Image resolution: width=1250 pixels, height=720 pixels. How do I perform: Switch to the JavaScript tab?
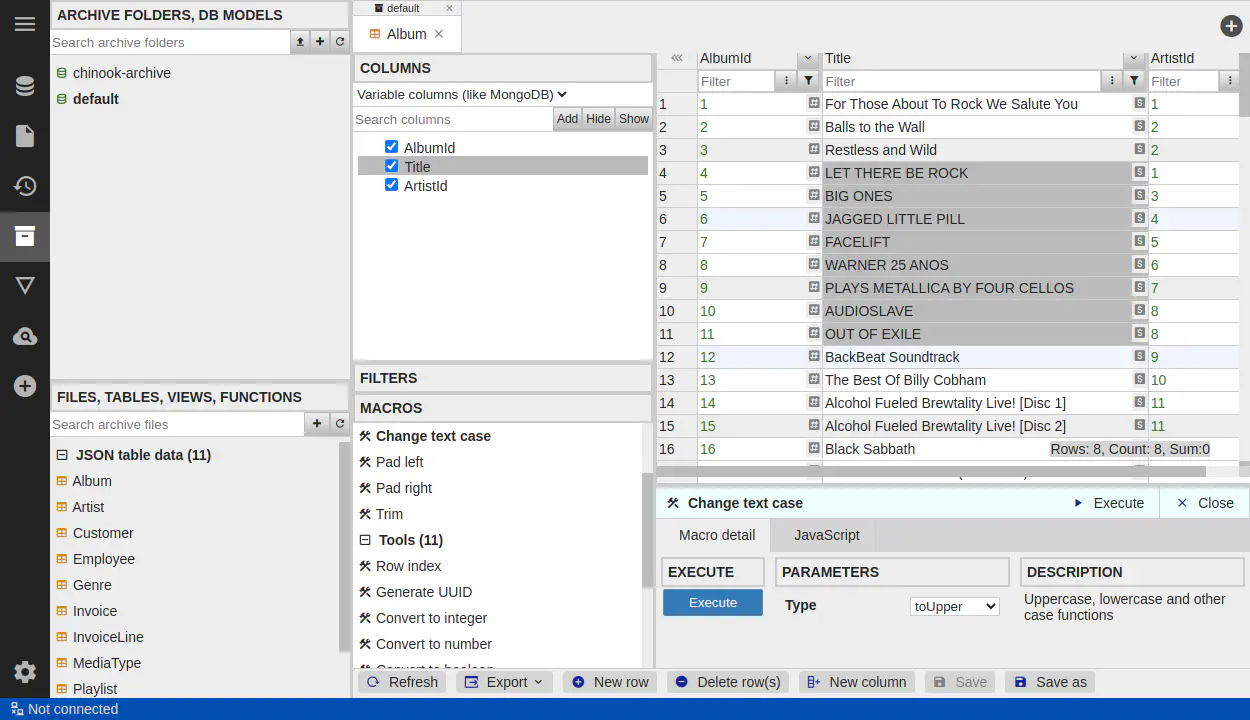pos(826,535)
